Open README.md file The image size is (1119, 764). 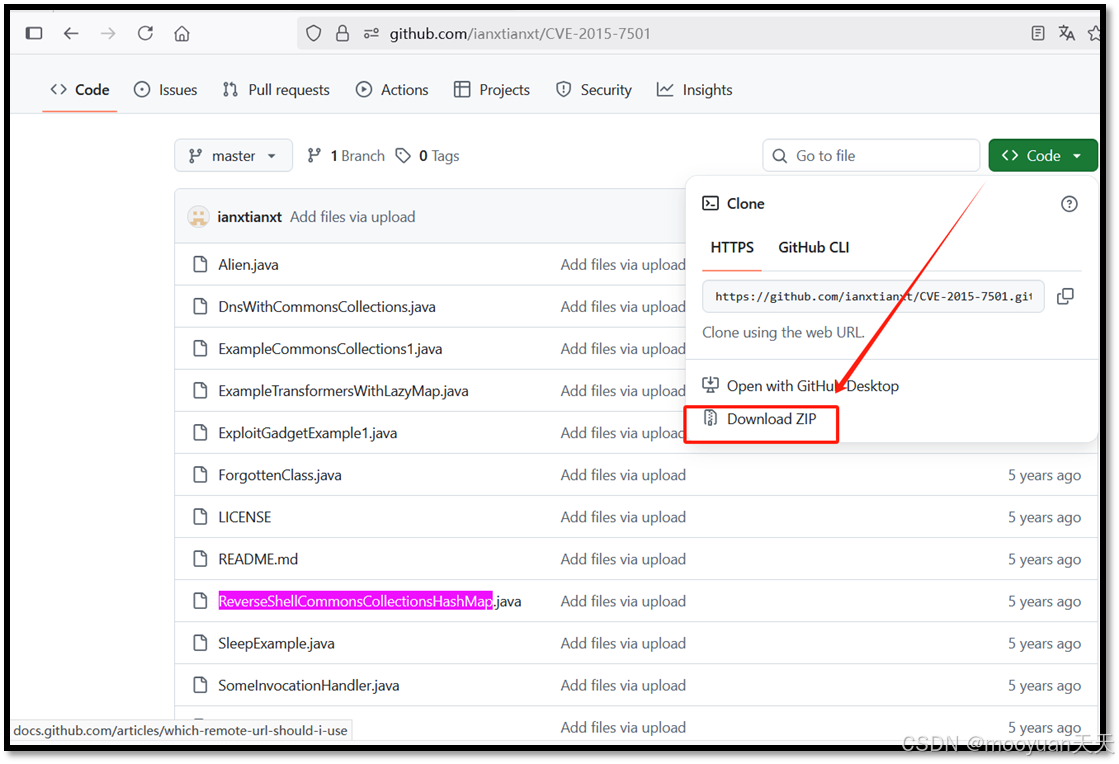[x=258, y=559]
